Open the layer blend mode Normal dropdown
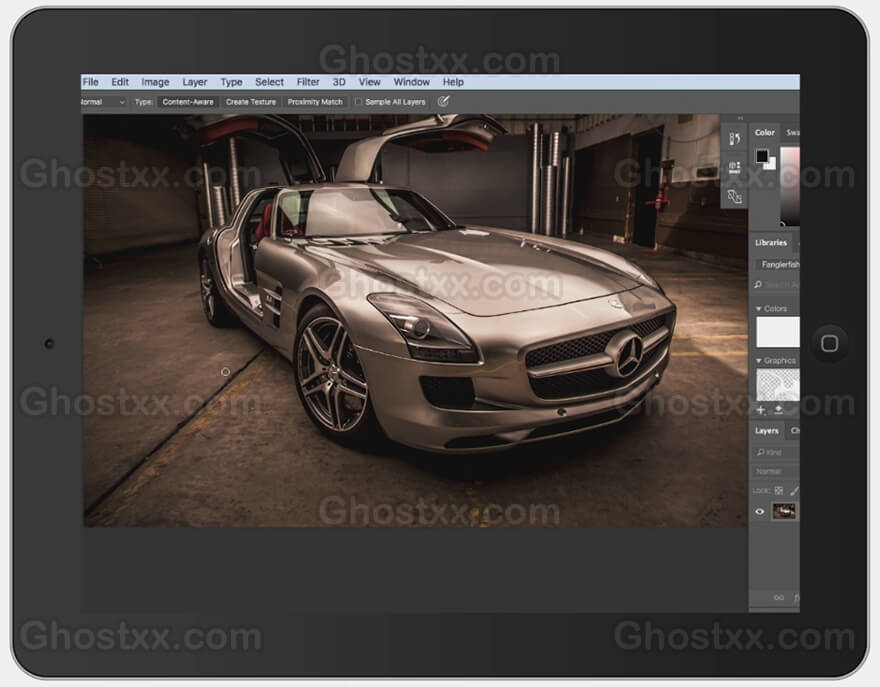880x687 pixels. [x=776, y=471]
